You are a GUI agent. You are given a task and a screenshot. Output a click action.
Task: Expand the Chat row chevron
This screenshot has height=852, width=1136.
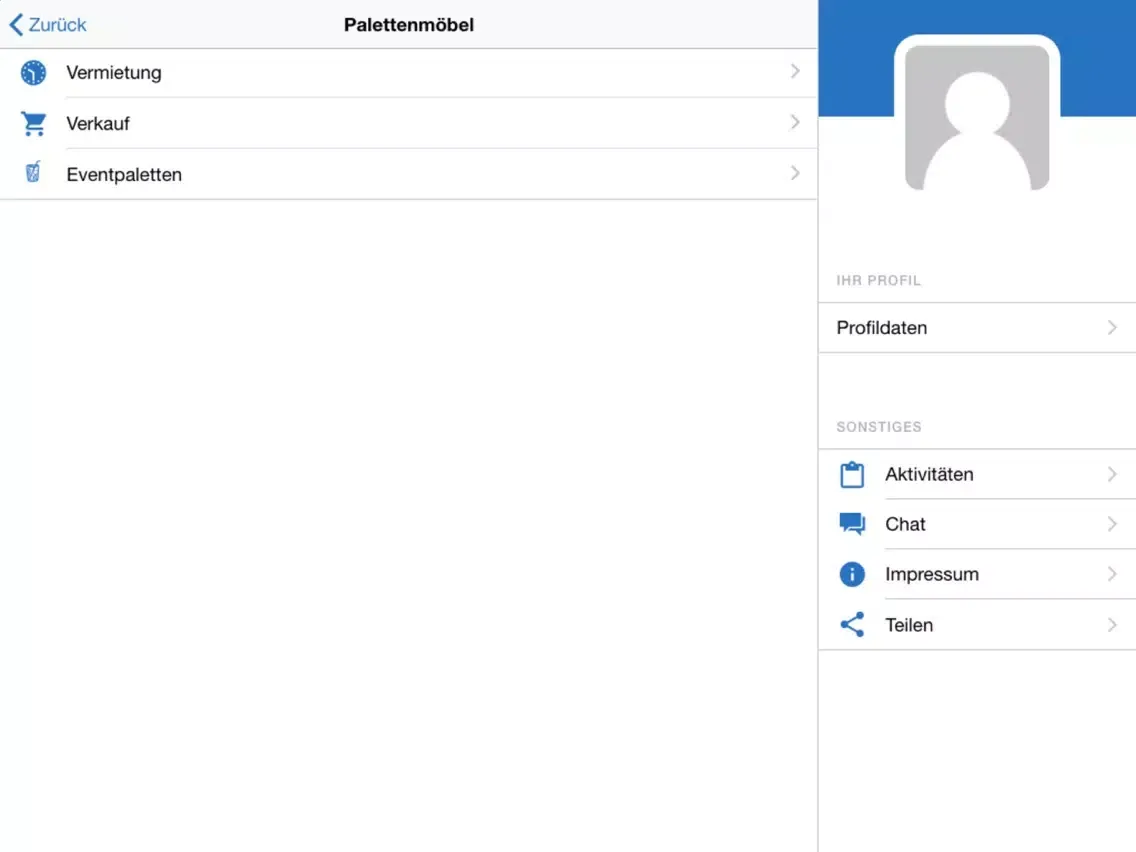pos(1112,524)
